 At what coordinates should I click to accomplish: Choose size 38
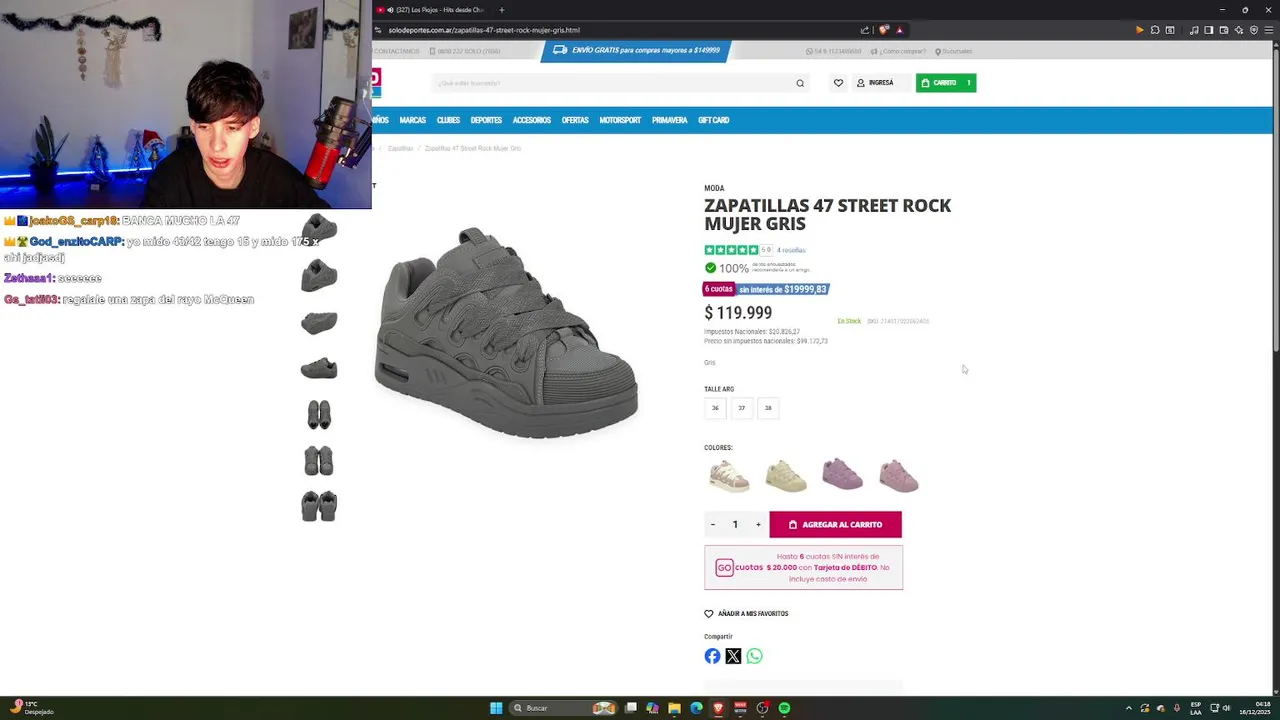point(768,408)
